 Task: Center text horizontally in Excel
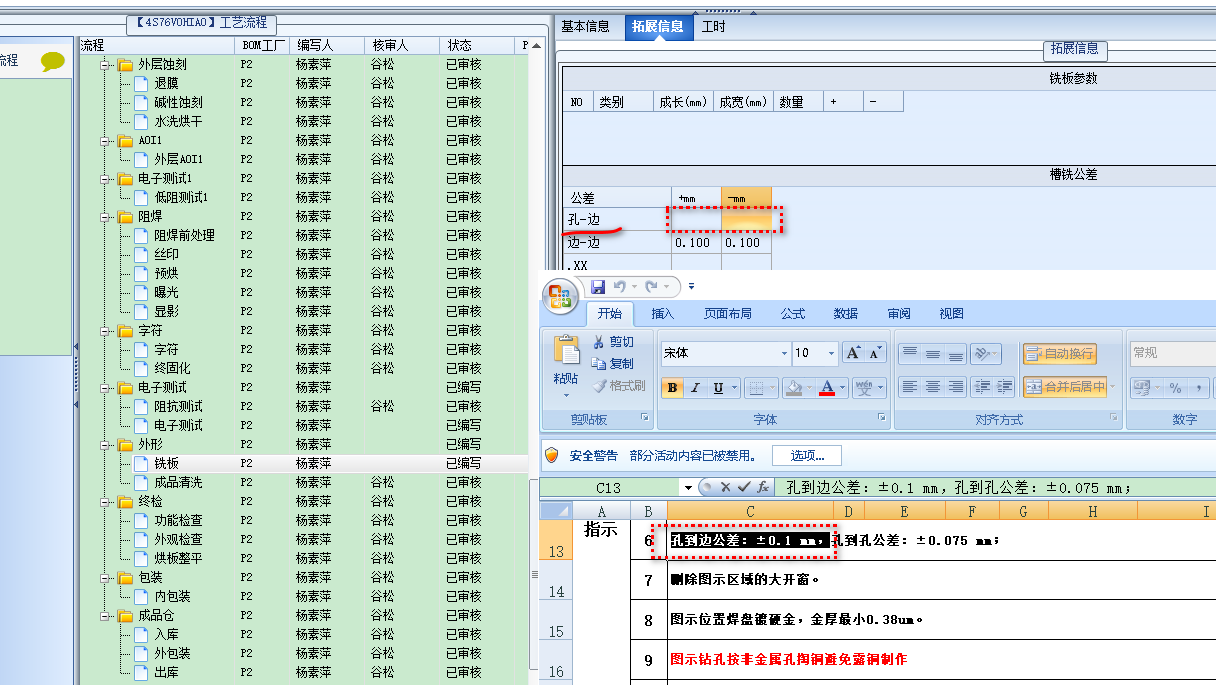(932, 387)
